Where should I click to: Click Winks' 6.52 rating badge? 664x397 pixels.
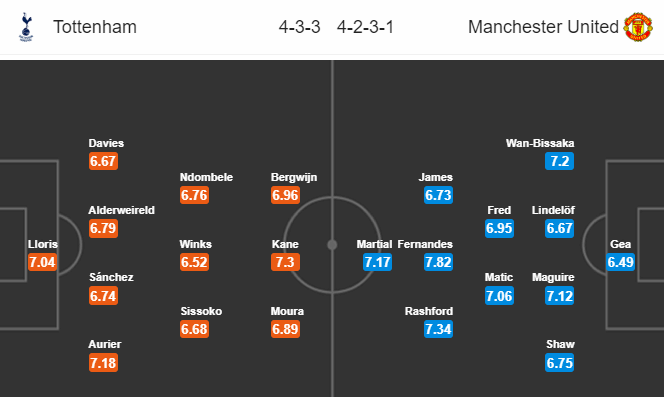pyautogui.click(x=194, y=262)
